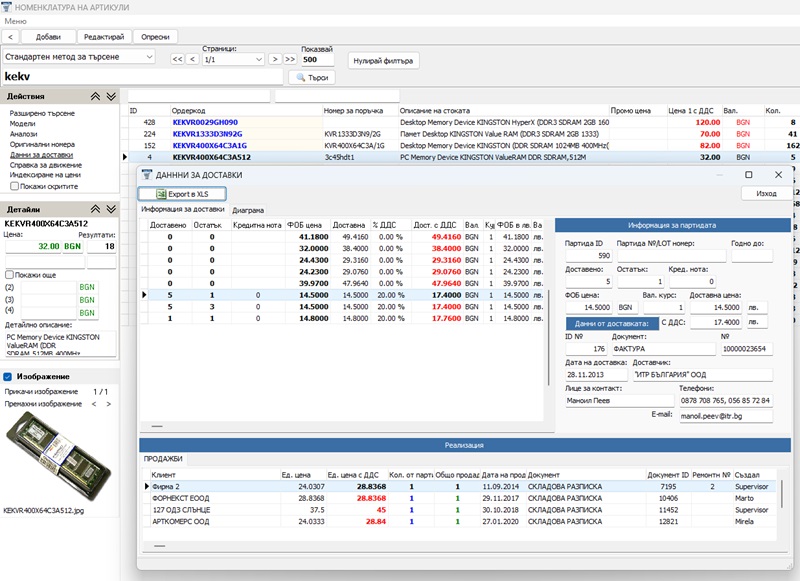Image resolution: width=800 pixels, height=581 pixels.
Task: Show next product image arrow
Action: (108, 404)
